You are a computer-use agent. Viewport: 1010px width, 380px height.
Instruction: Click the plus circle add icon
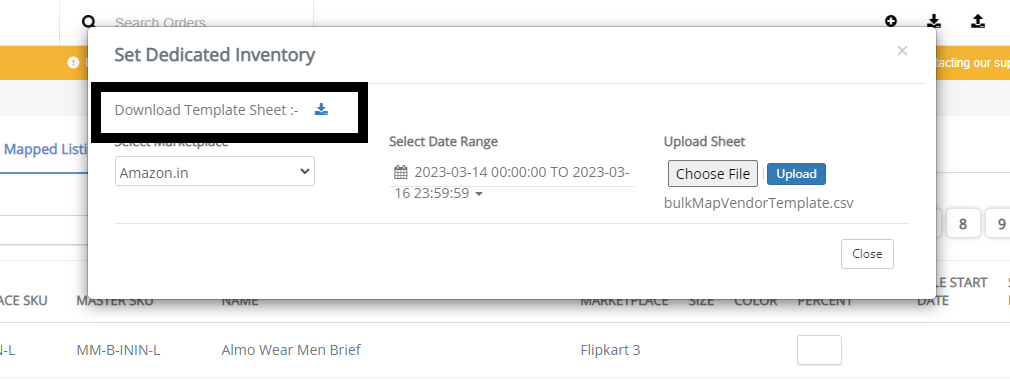(891, 21)
